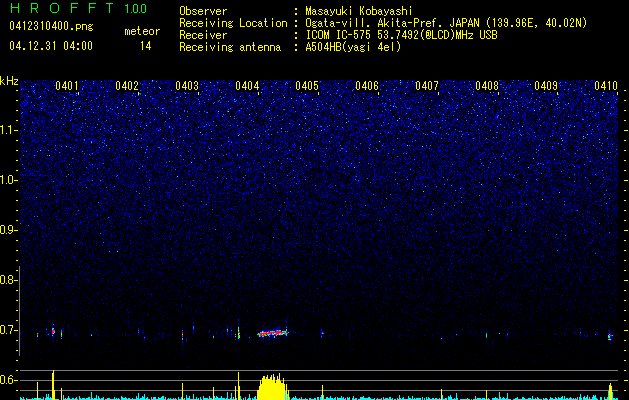This screenshot has width=629, height=400.
Task: Click the 'Receiving Location' label
Action: 233,23
